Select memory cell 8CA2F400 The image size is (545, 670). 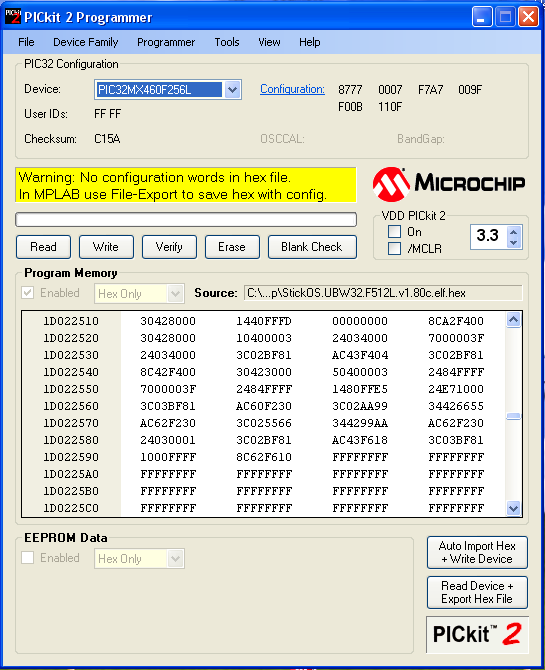pyautogui.click(x=456, y=321)
